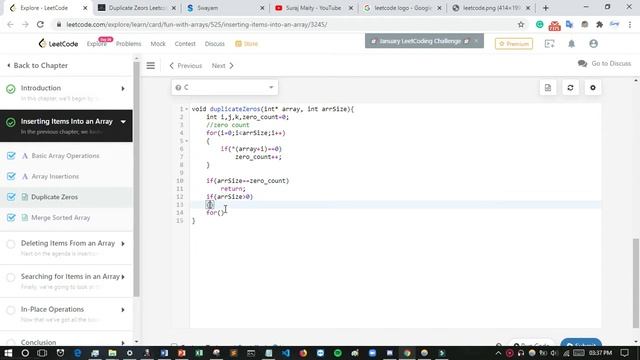
Task: Bookmark the page with star icon
Action: pos(521,24)
